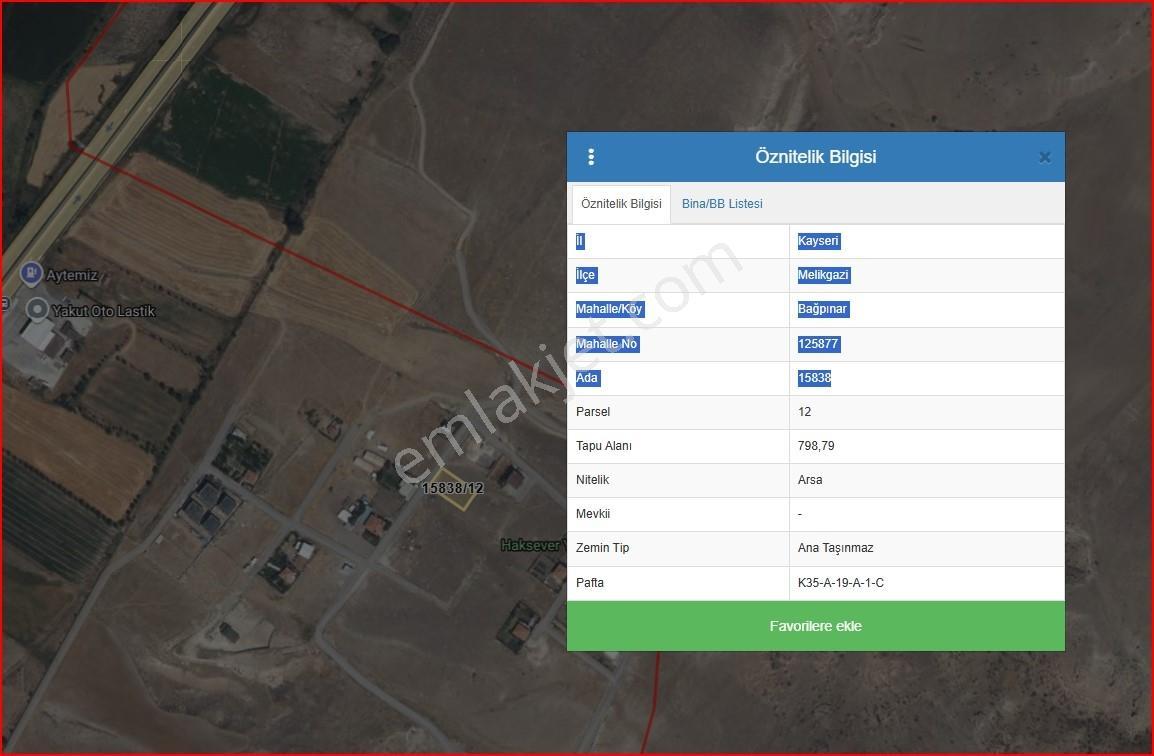Click the Tapu Alanı value 798,79
The image size is (1154, 756).
[x=815, y=446]
